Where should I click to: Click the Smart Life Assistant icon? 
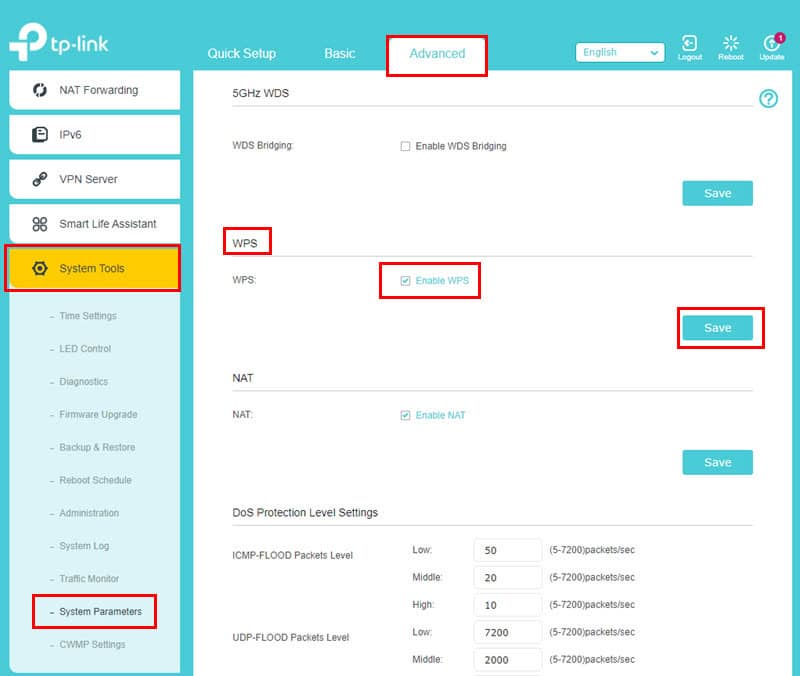[x=40, y=224]
